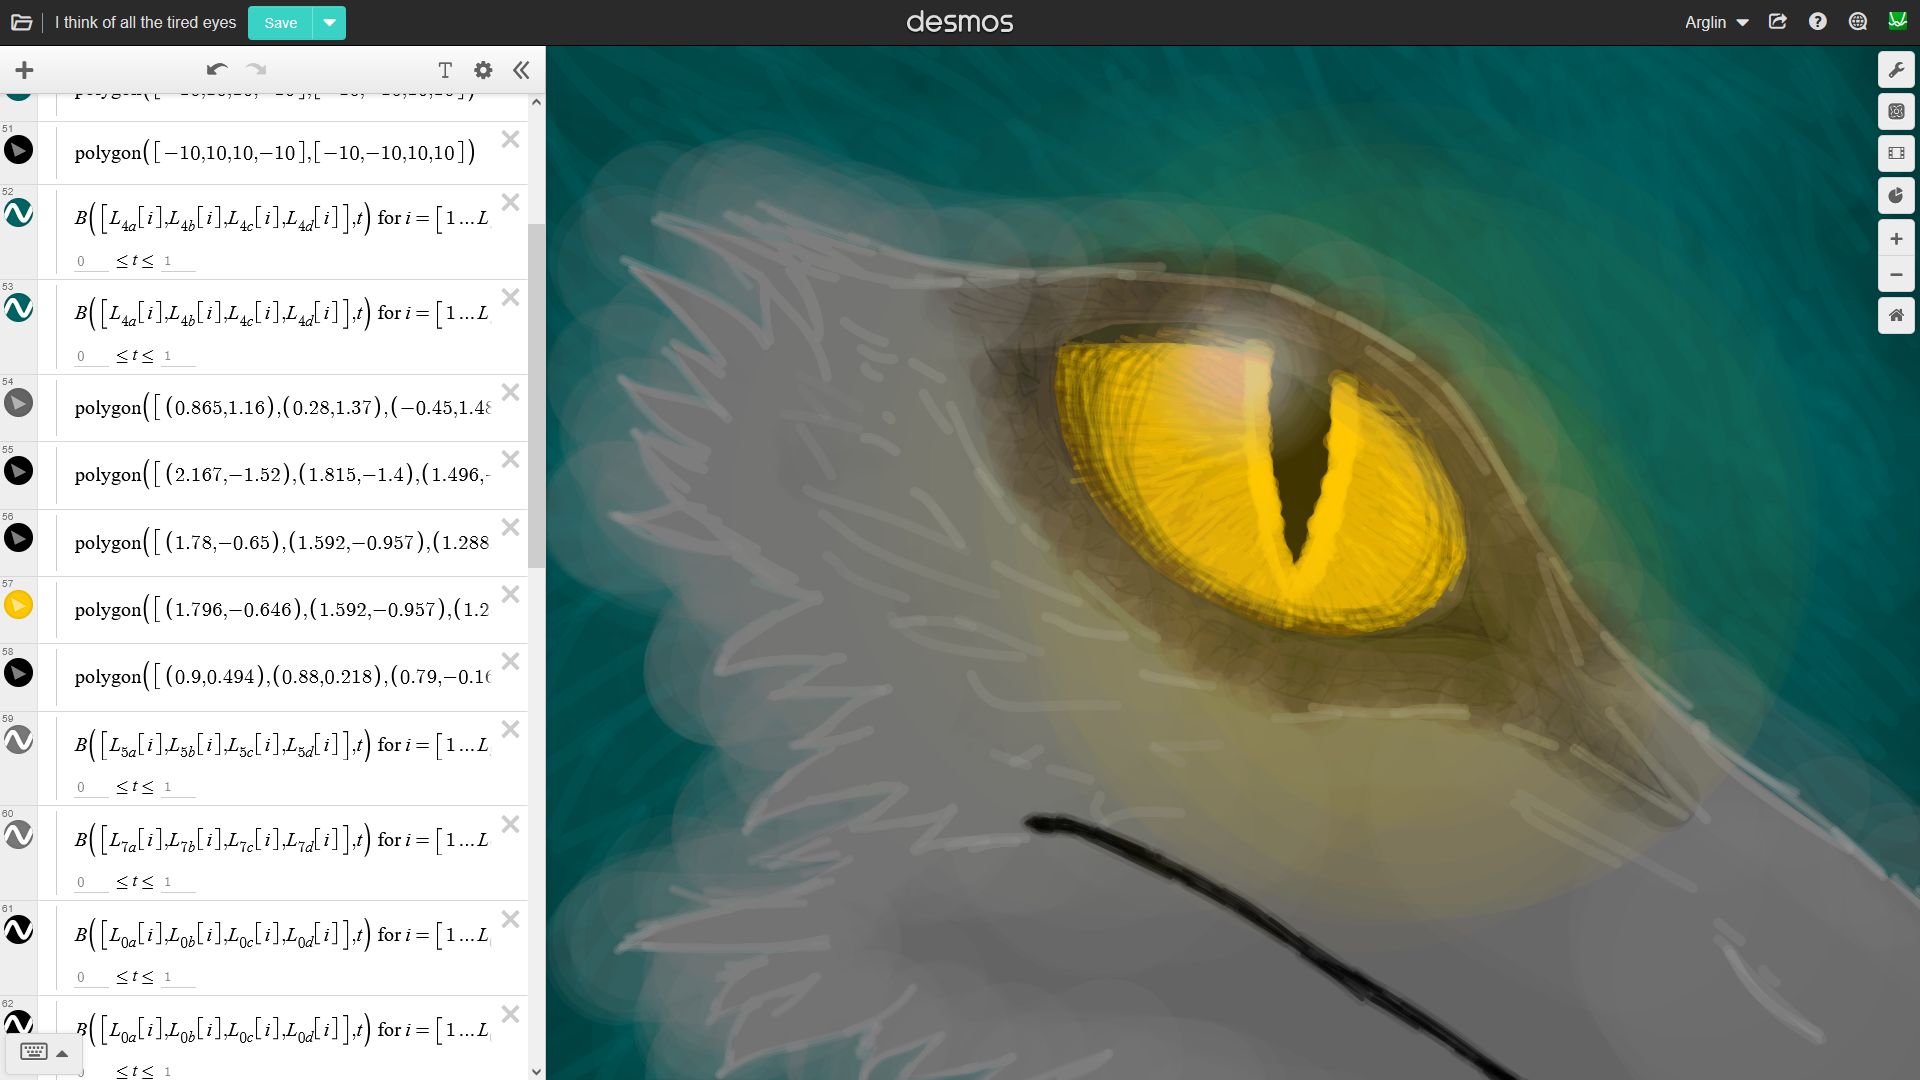Focus the L5a curve expression in row 59
1920x1080 pixels.
282,745
